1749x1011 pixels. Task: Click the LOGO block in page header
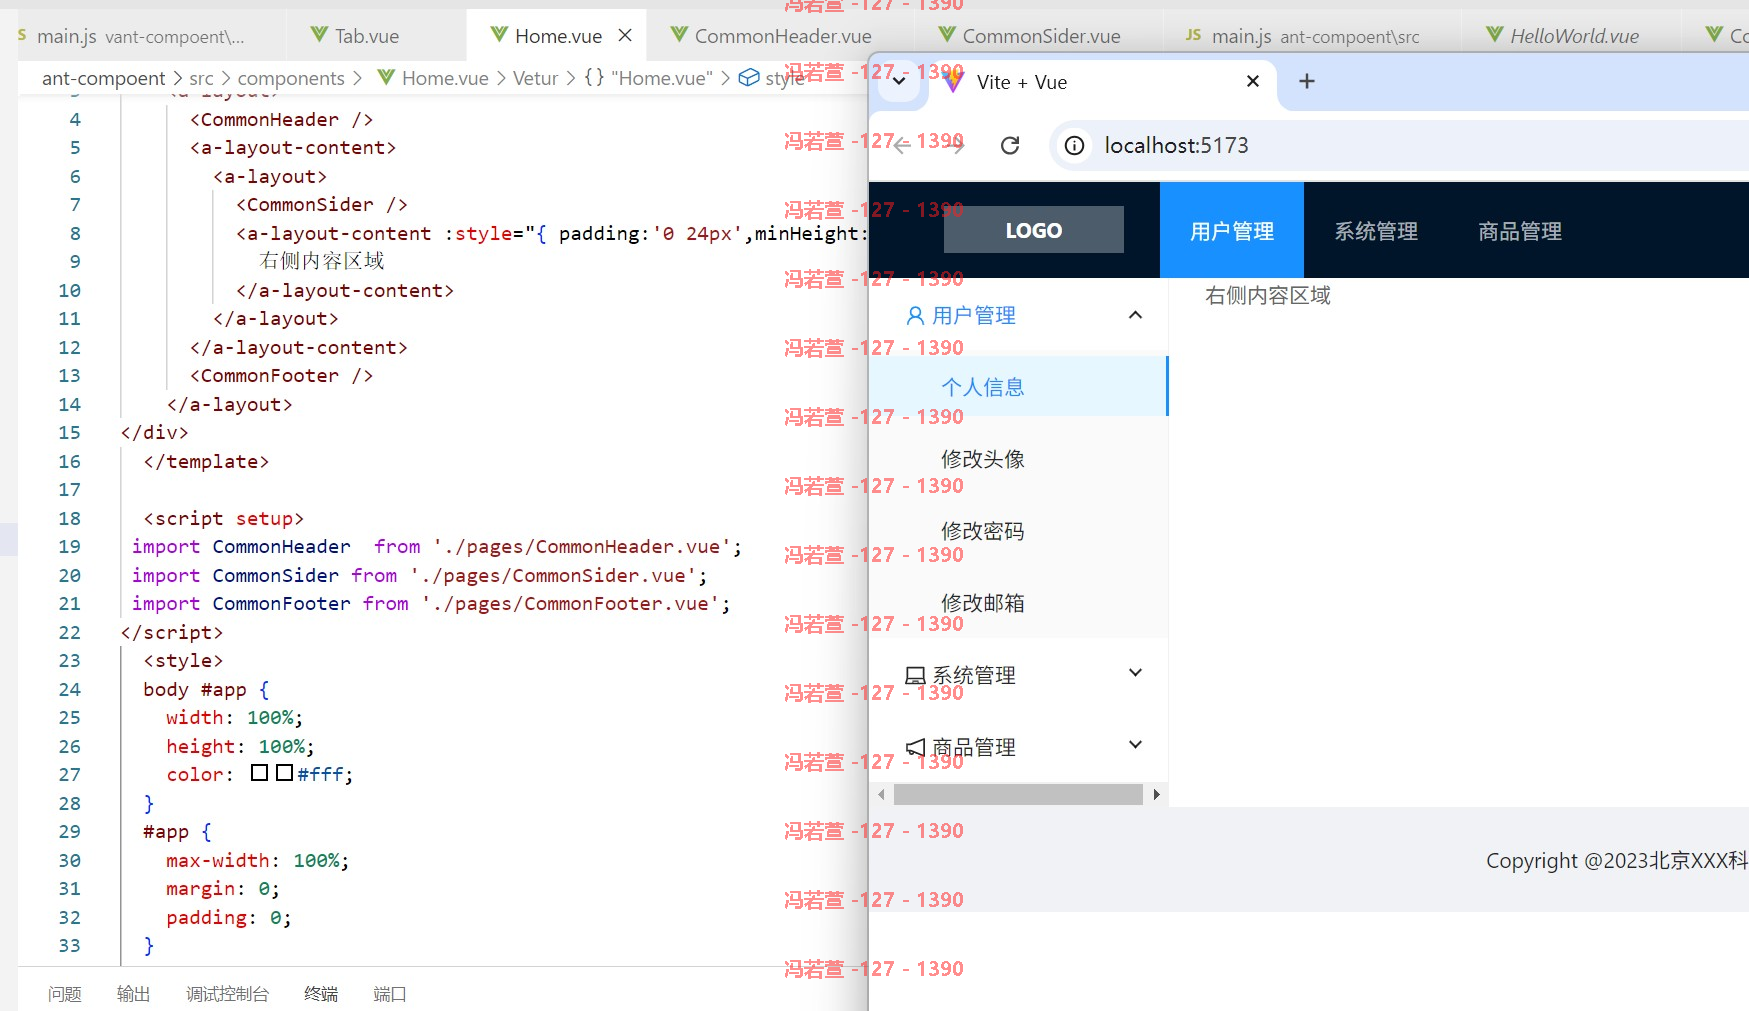tap(1034, 230)
